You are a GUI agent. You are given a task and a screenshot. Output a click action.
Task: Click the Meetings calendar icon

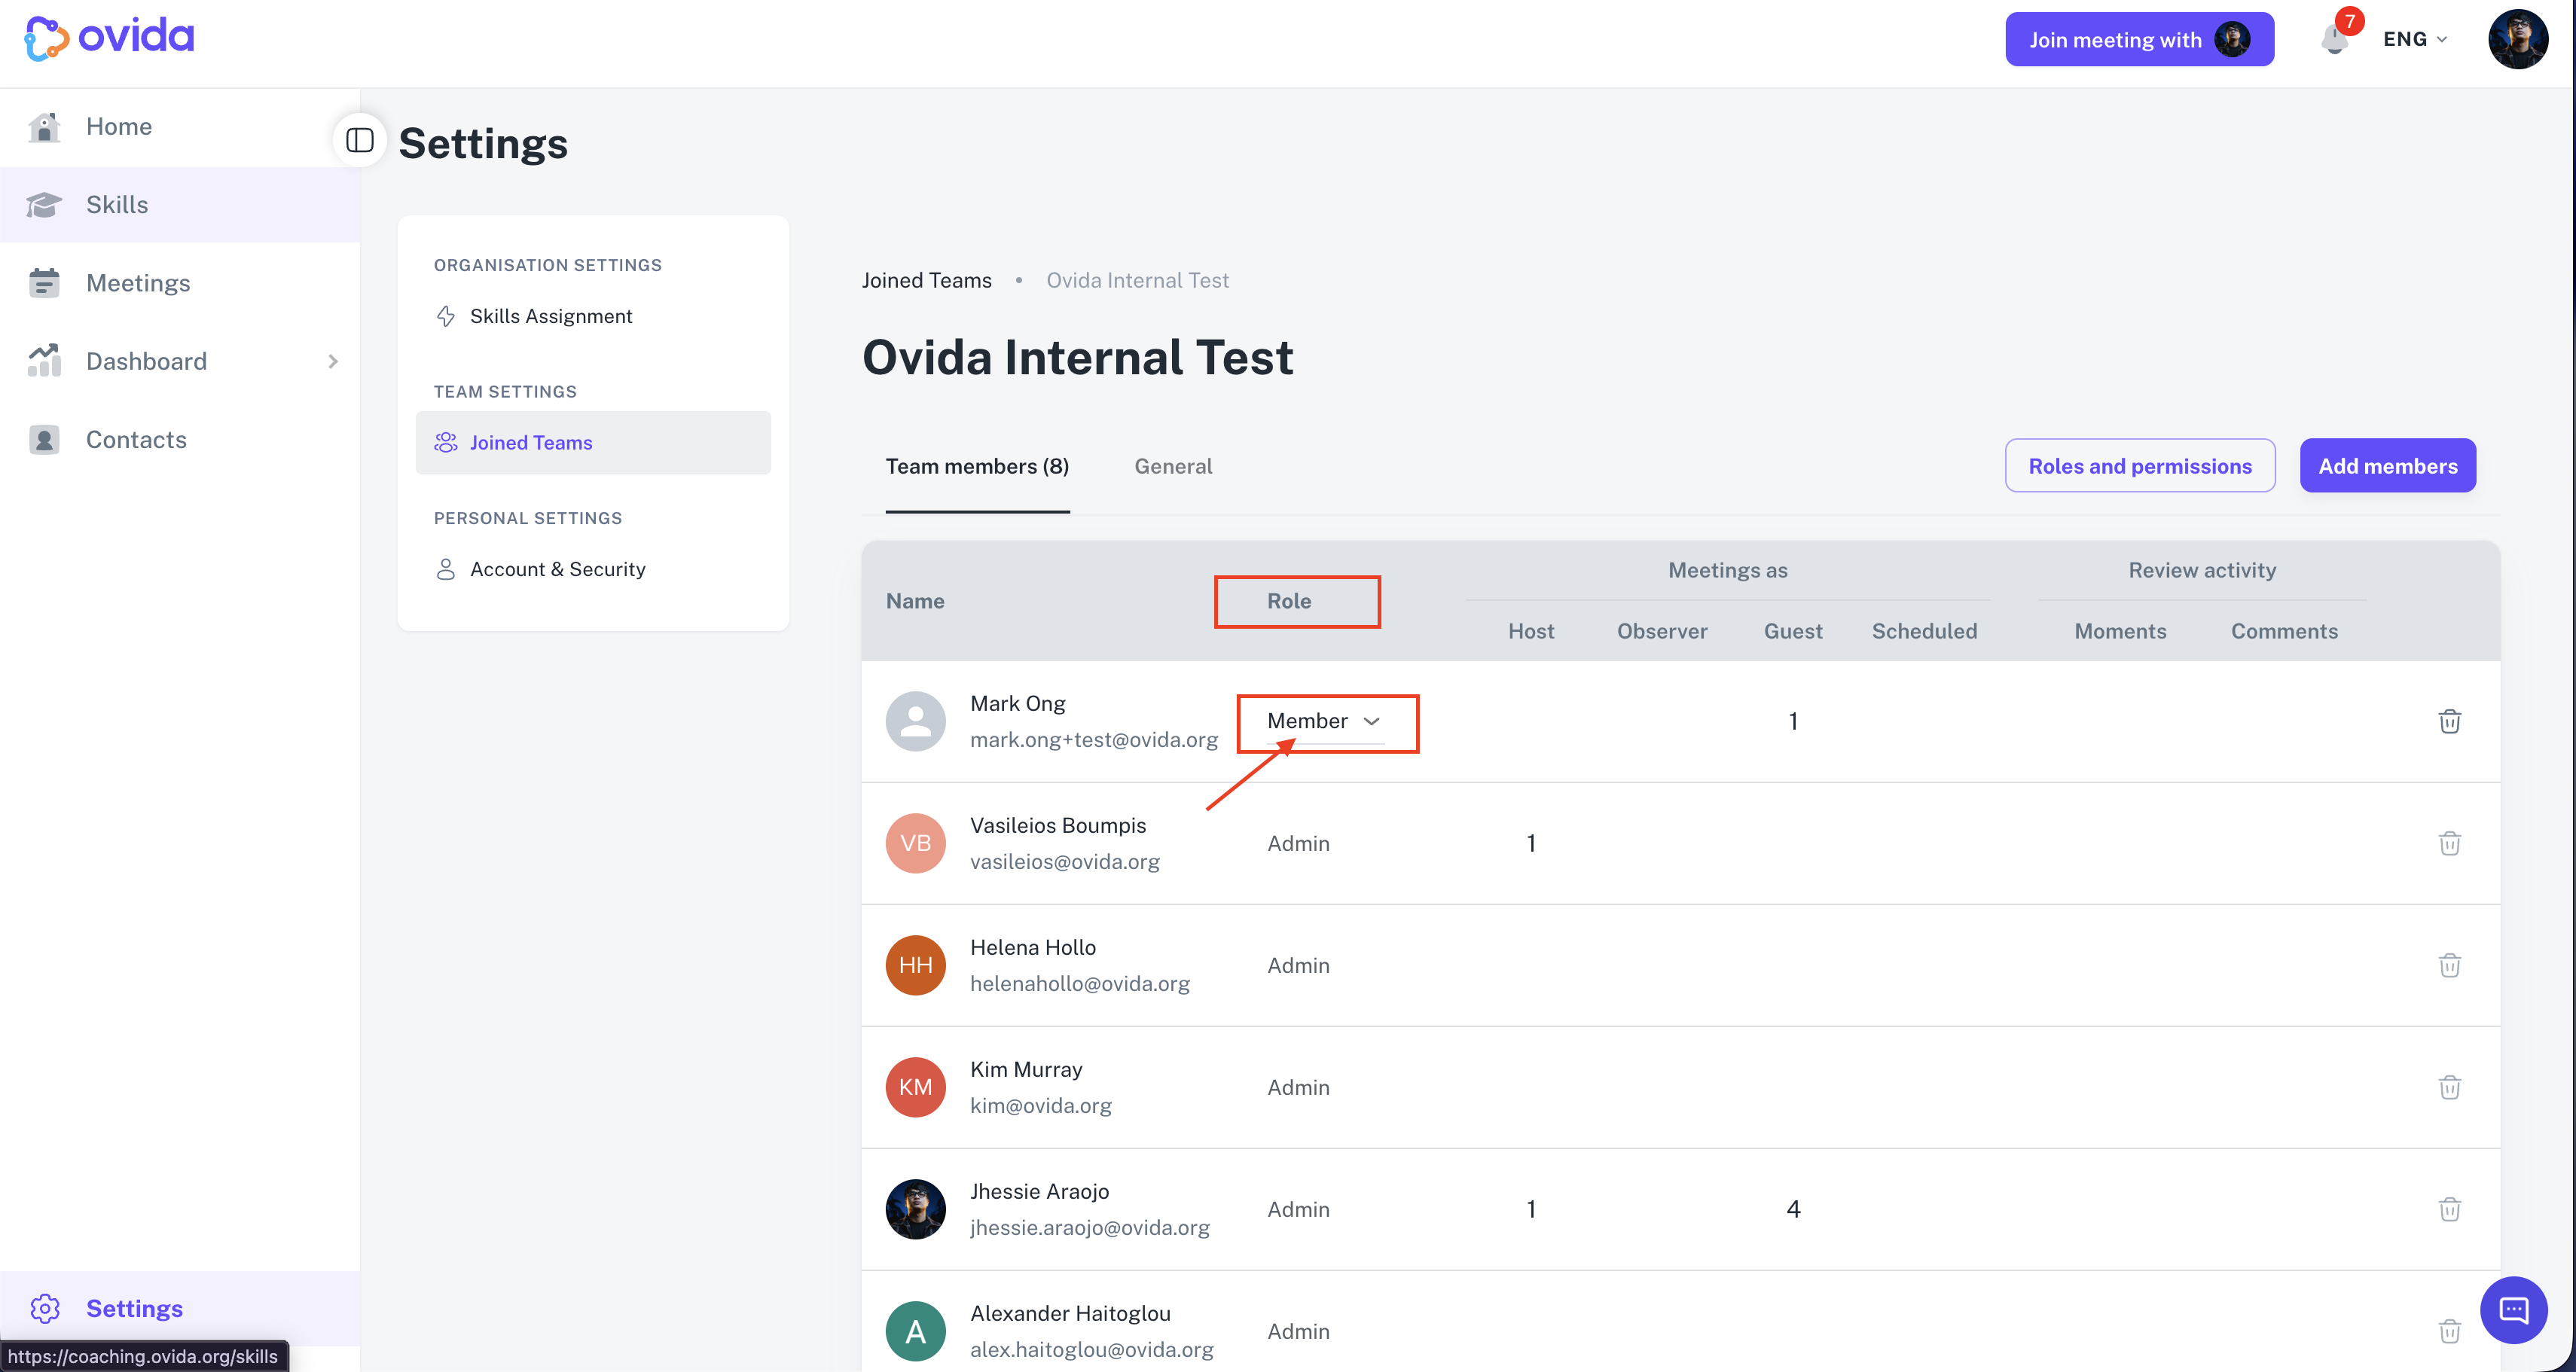(44, 283)
